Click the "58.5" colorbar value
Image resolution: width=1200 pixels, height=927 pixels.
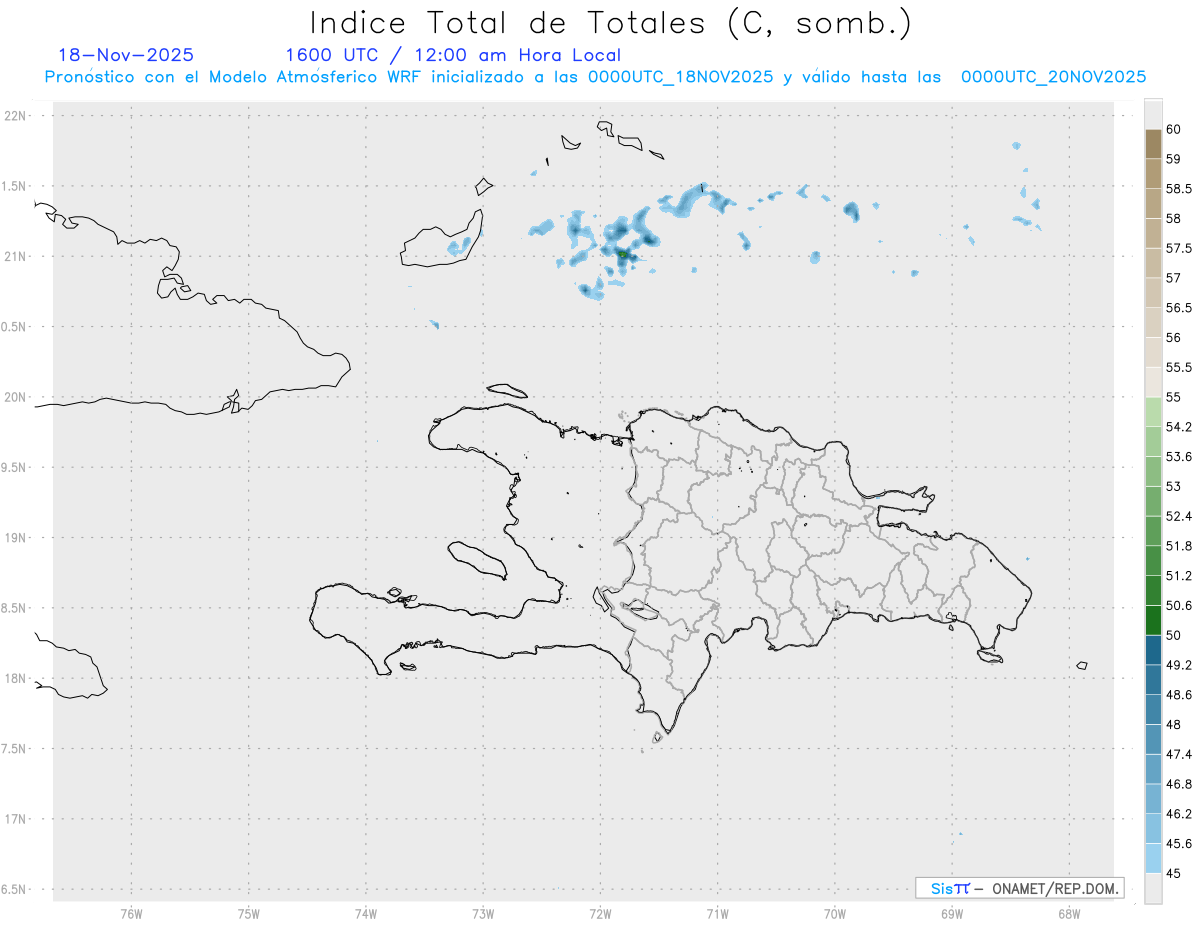[x=1178, y=188]
